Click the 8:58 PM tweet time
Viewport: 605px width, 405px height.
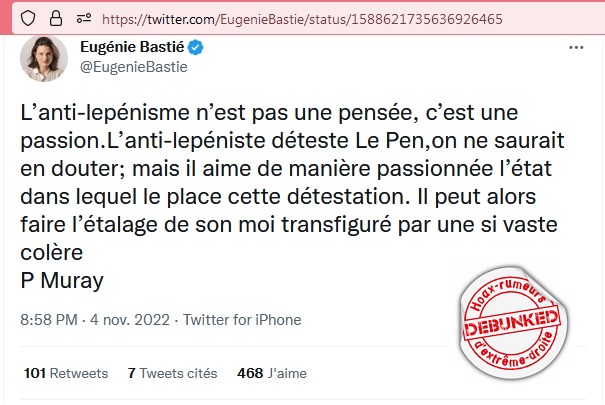tap(49, 322)
